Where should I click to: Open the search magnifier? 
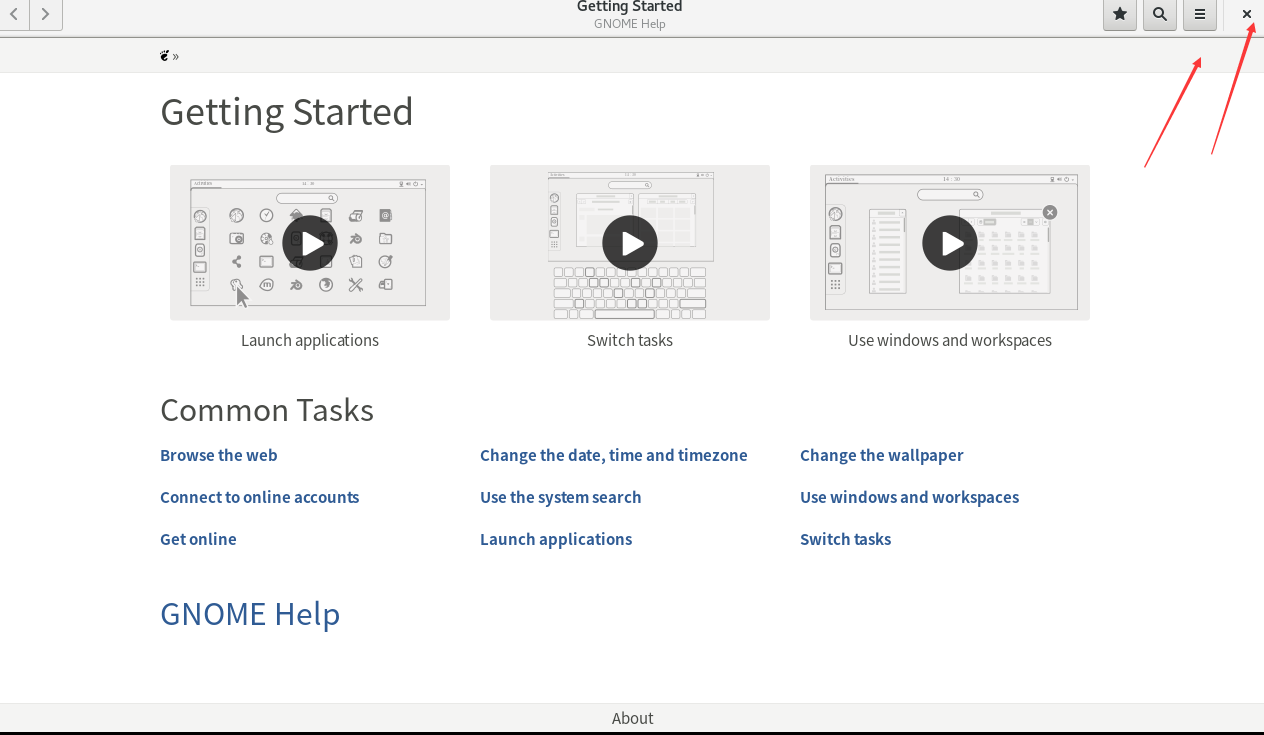(x=1160, y=14)
